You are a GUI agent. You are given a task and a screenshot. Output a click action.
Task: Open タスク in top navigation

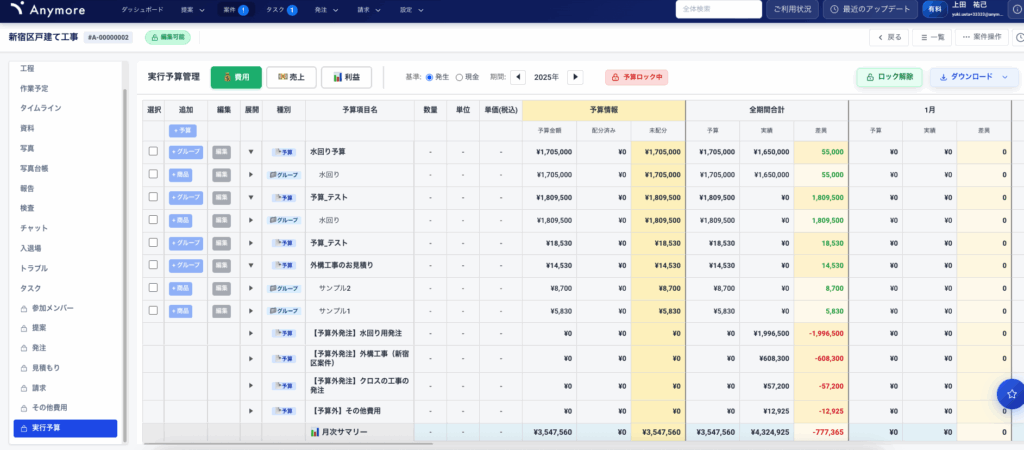coord(282,10)
